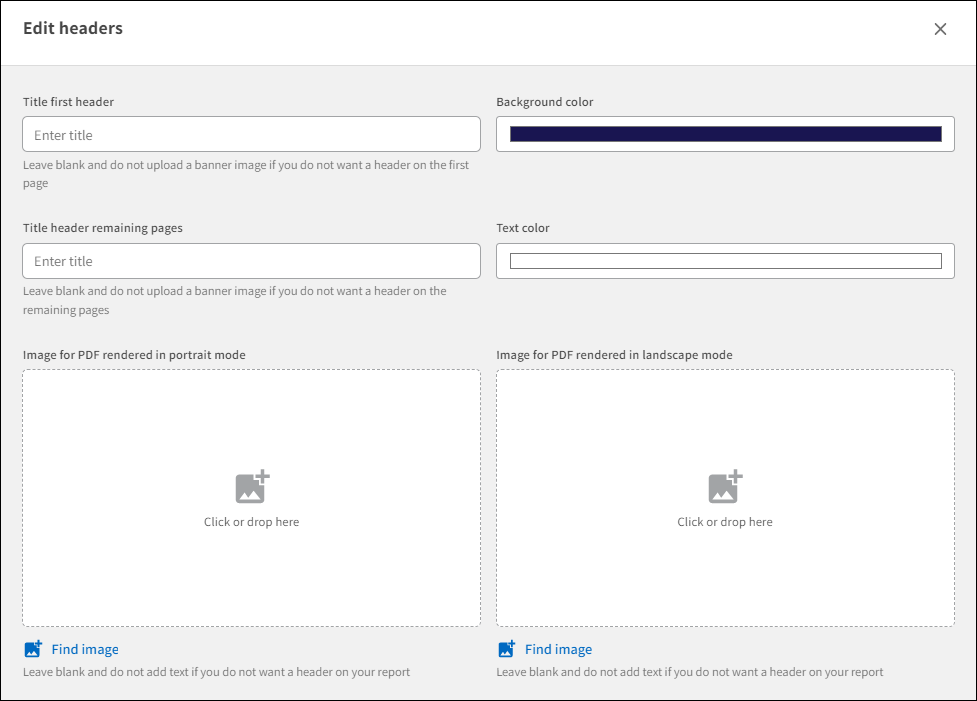977x701 pixels.
Task: Click the Find image icon for portrait mode
Action: click(34, 648)
